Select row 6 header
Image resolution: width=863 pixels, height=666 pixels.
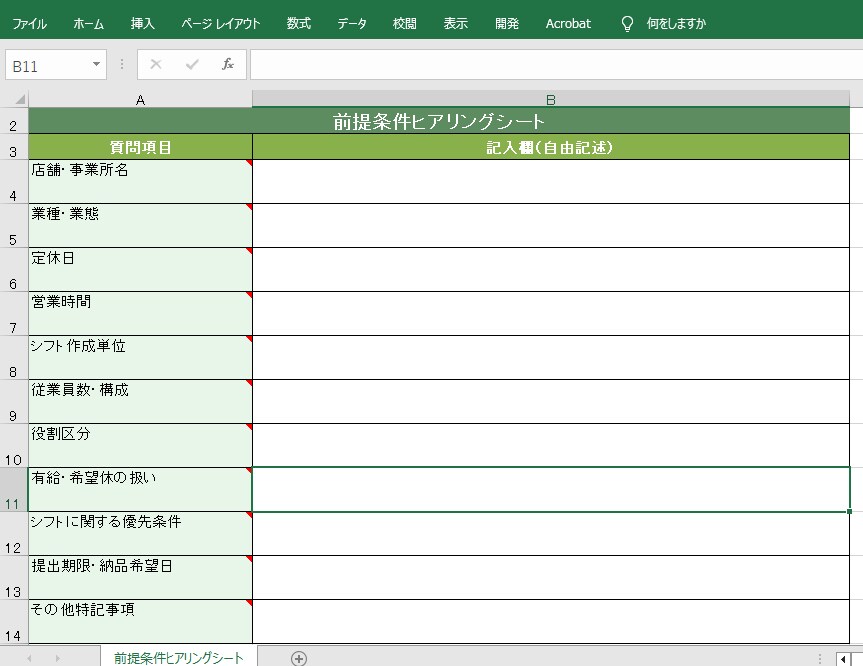[14, 270]
